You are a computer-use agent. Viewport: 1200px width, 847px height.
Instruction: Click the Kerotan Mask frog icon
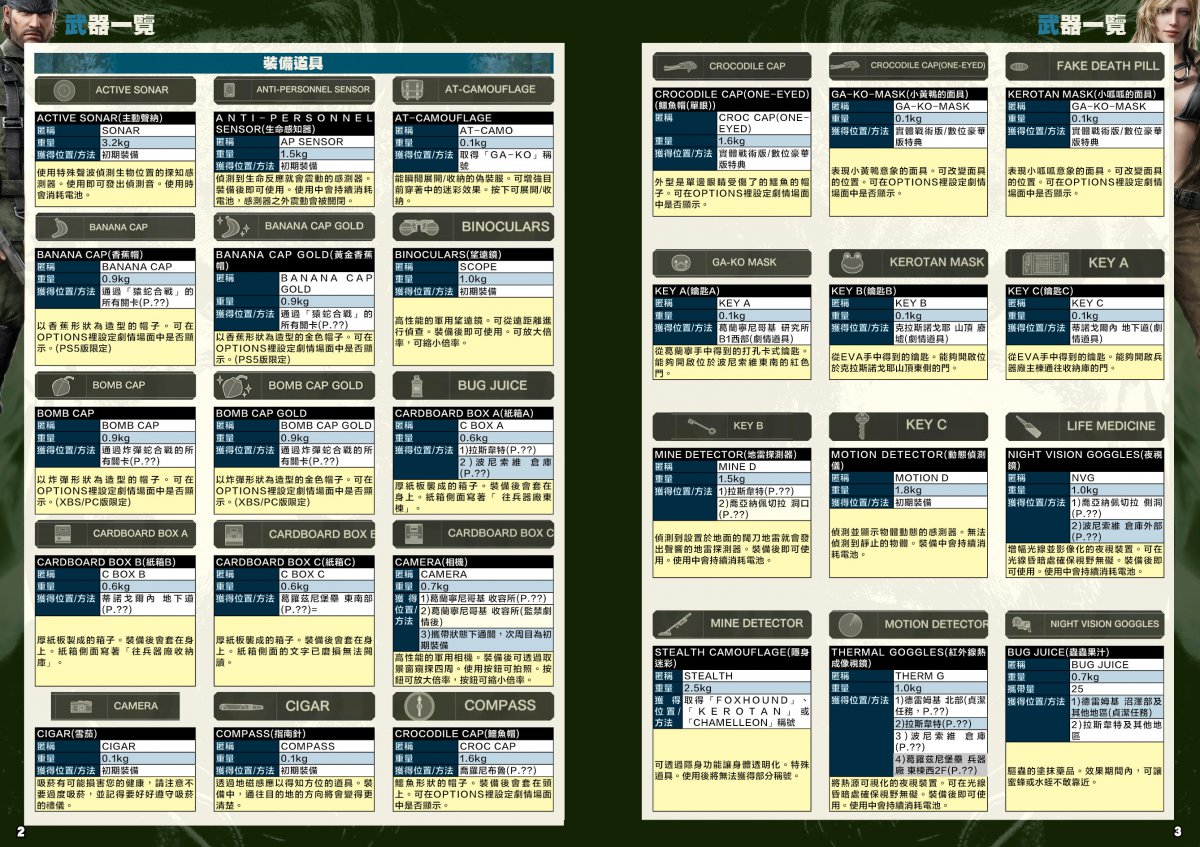point(853,263)
